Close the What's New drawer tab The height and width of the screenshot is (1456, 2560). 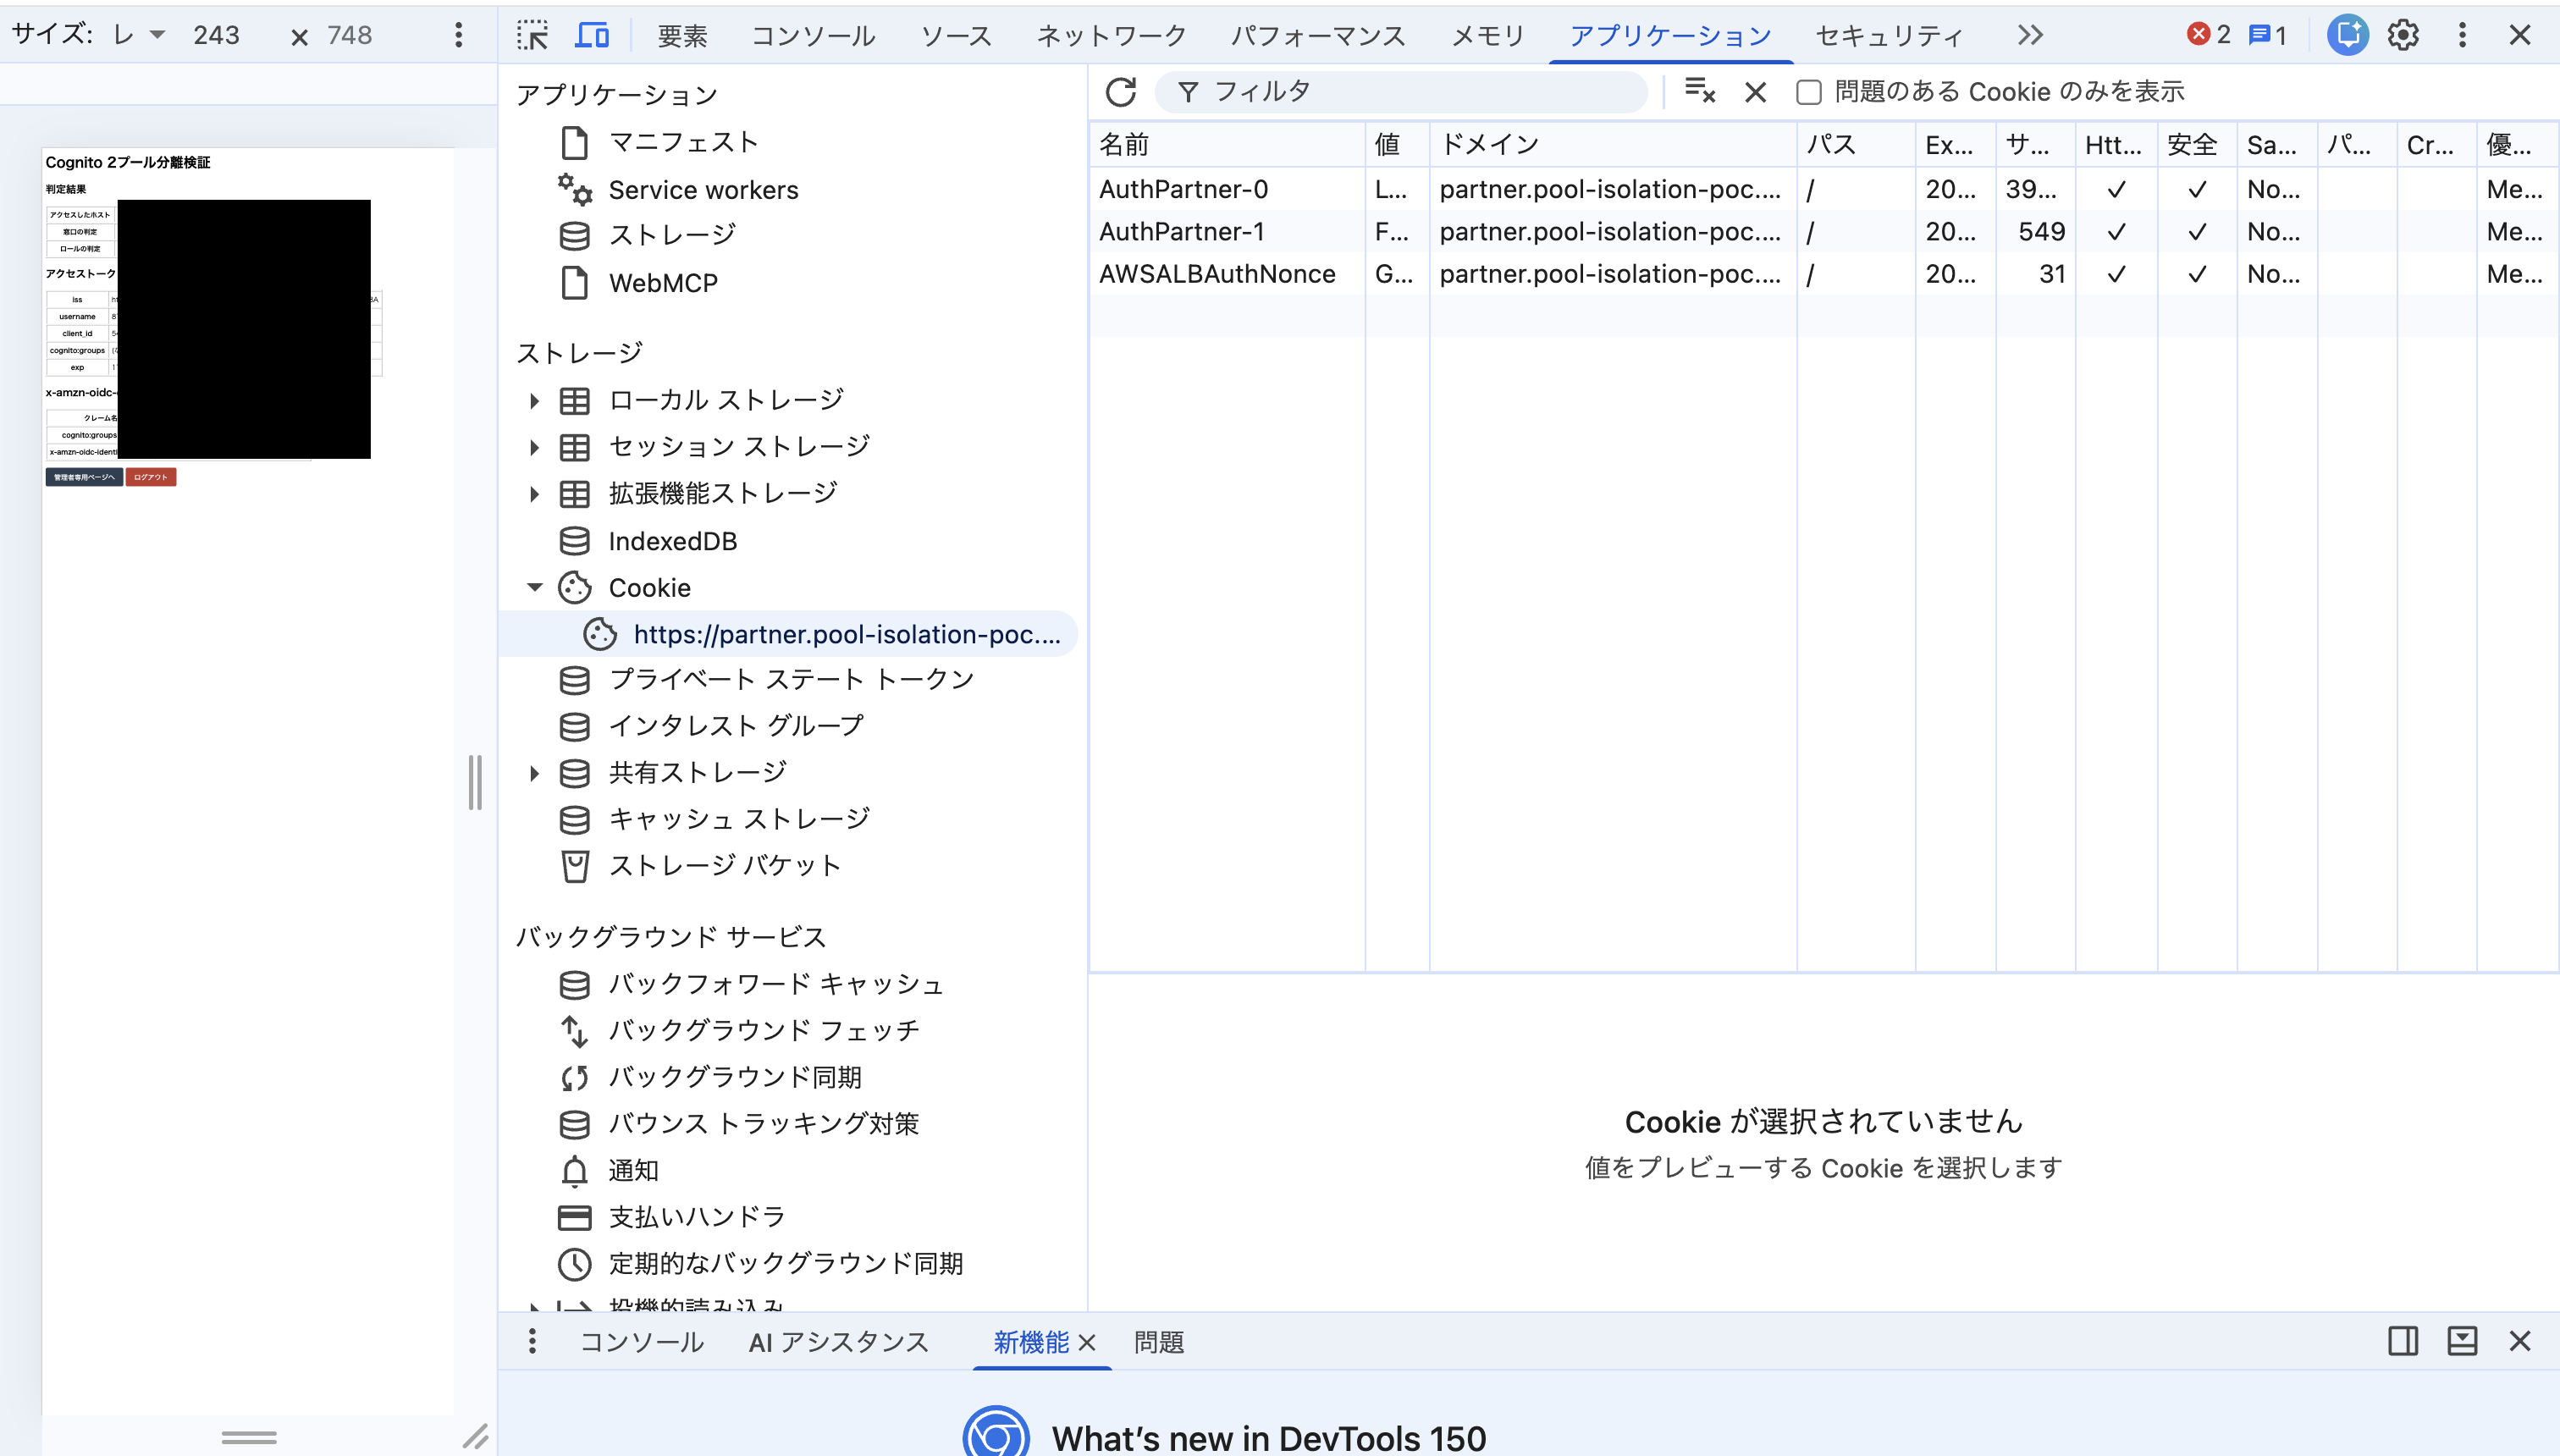[x=1087, y=1342]
